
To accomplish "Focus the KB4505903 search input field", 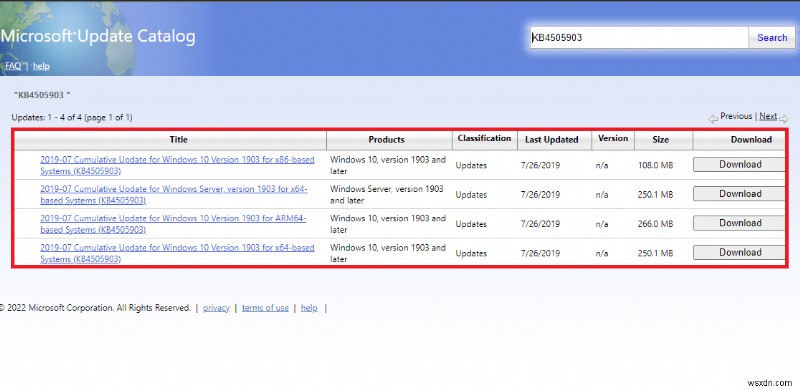I will (x=639, y=38).
